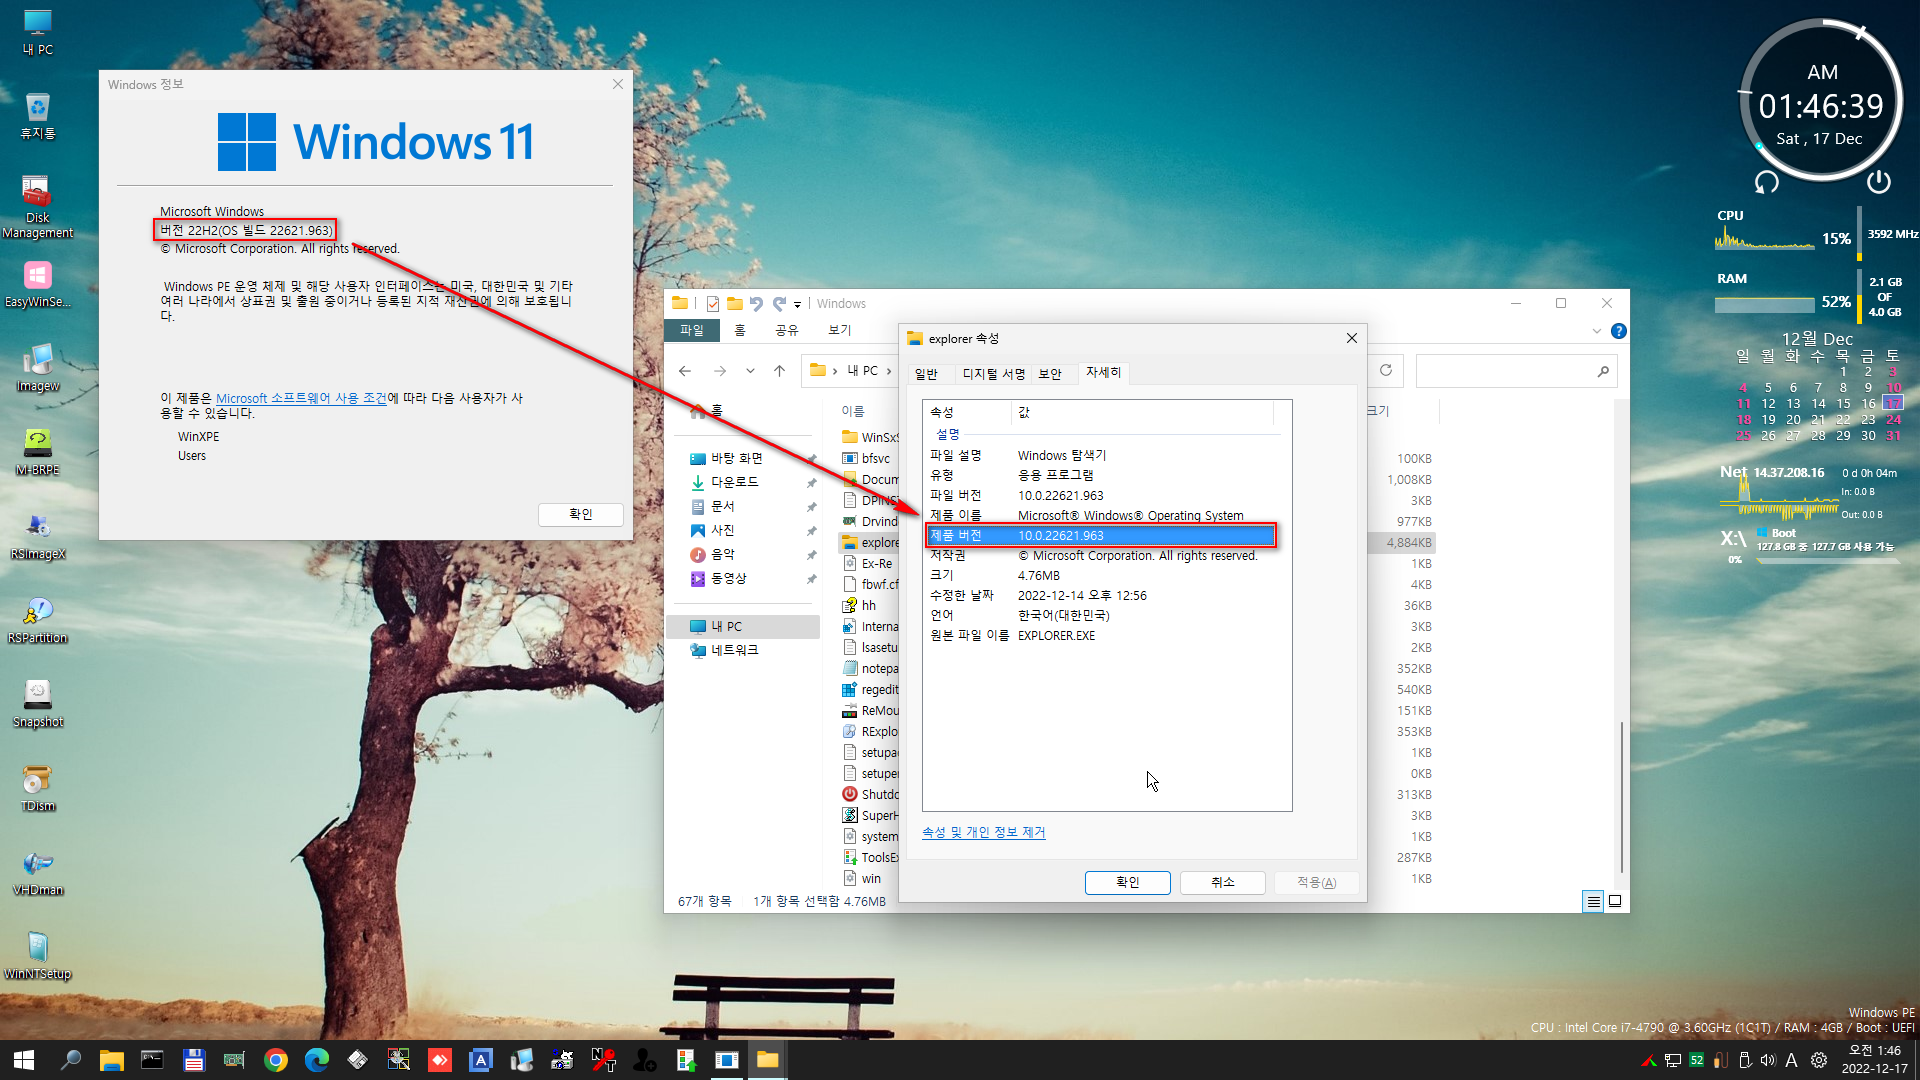This screenshot has width=1920, height=1080.
Task: Open the recent locations dropdown in Explorer
Action: (x=750, y=371)
